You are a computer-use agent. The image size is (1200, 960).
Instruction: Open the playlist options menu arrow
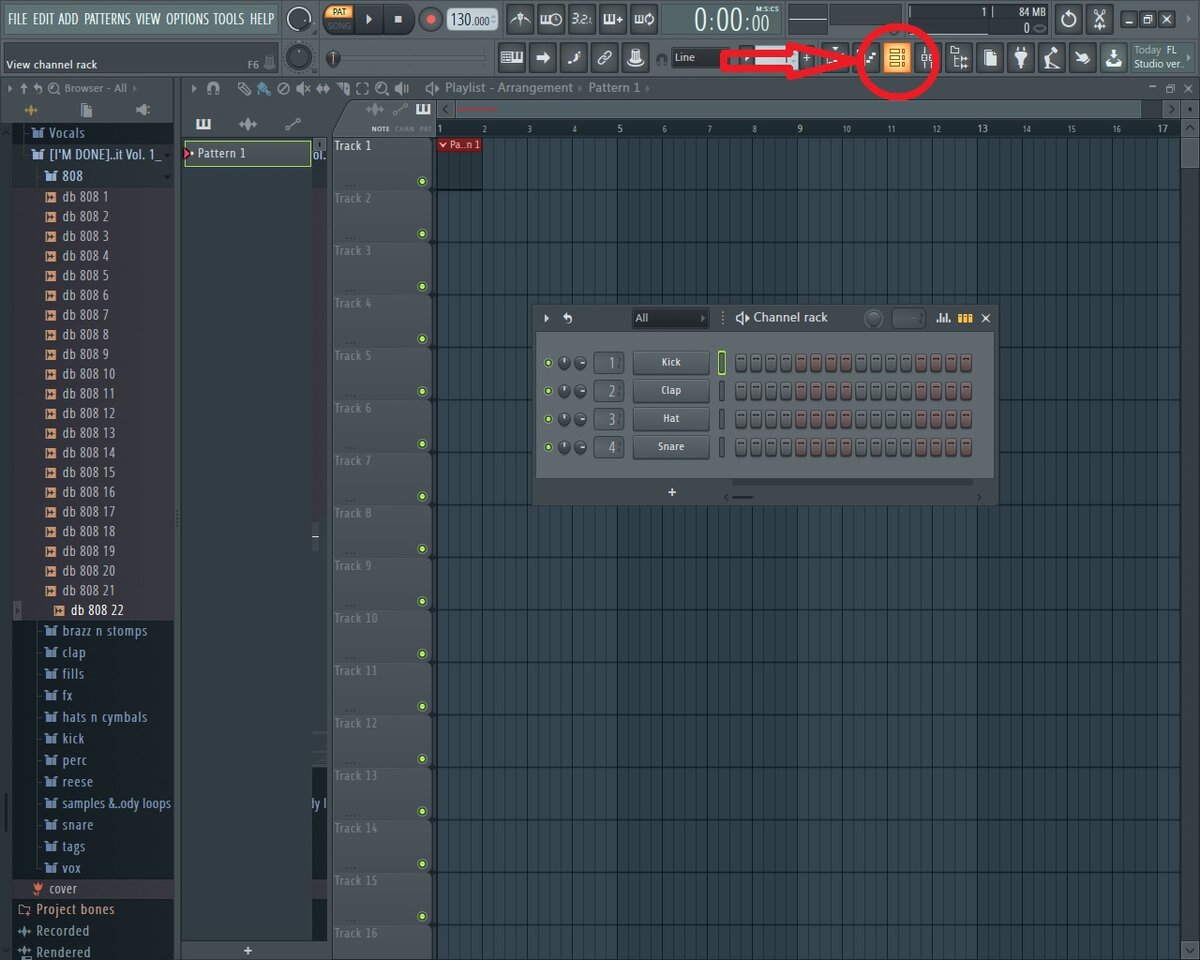[x=194, y=88]
